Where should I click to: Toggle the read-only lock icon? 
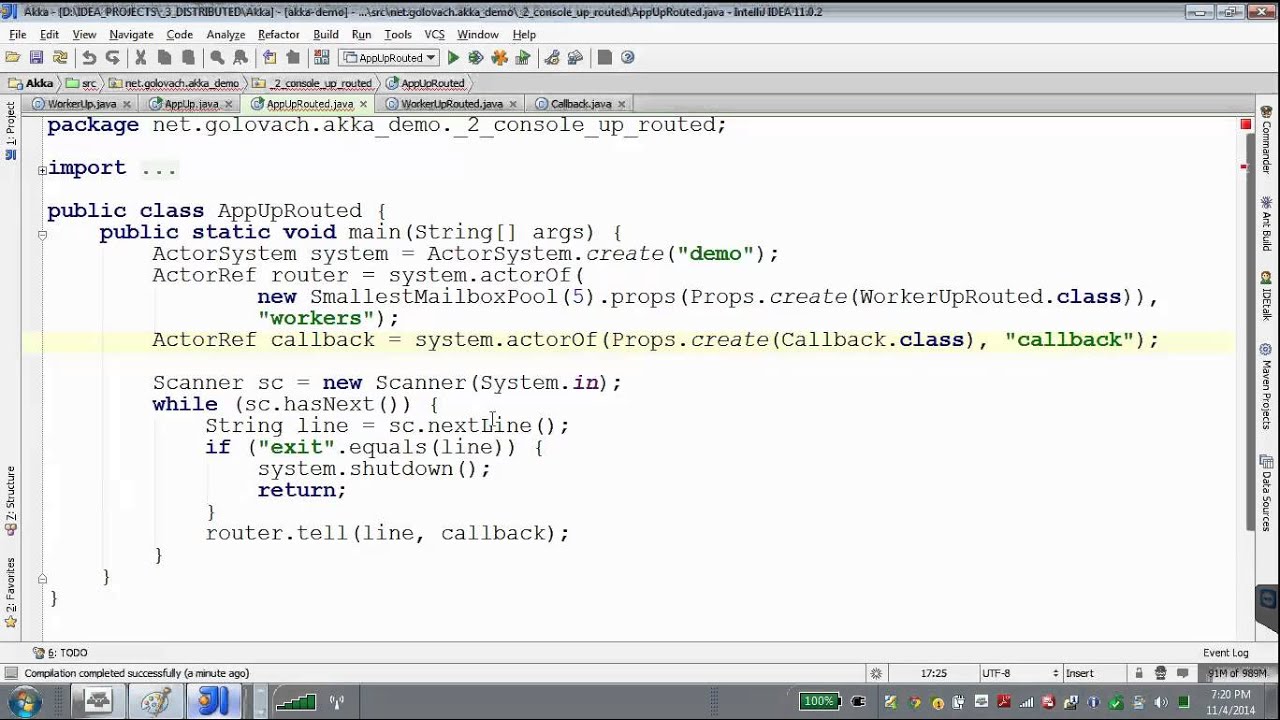[x=1138, y=673]
